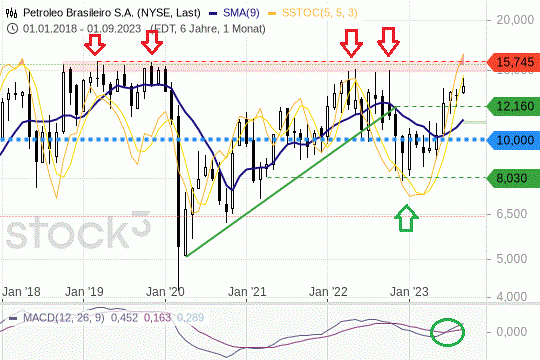The height and width of the screenshot is (360, 540).
Task: Click the second red down arrow before Jan '20
Action: tap(152, 42)
